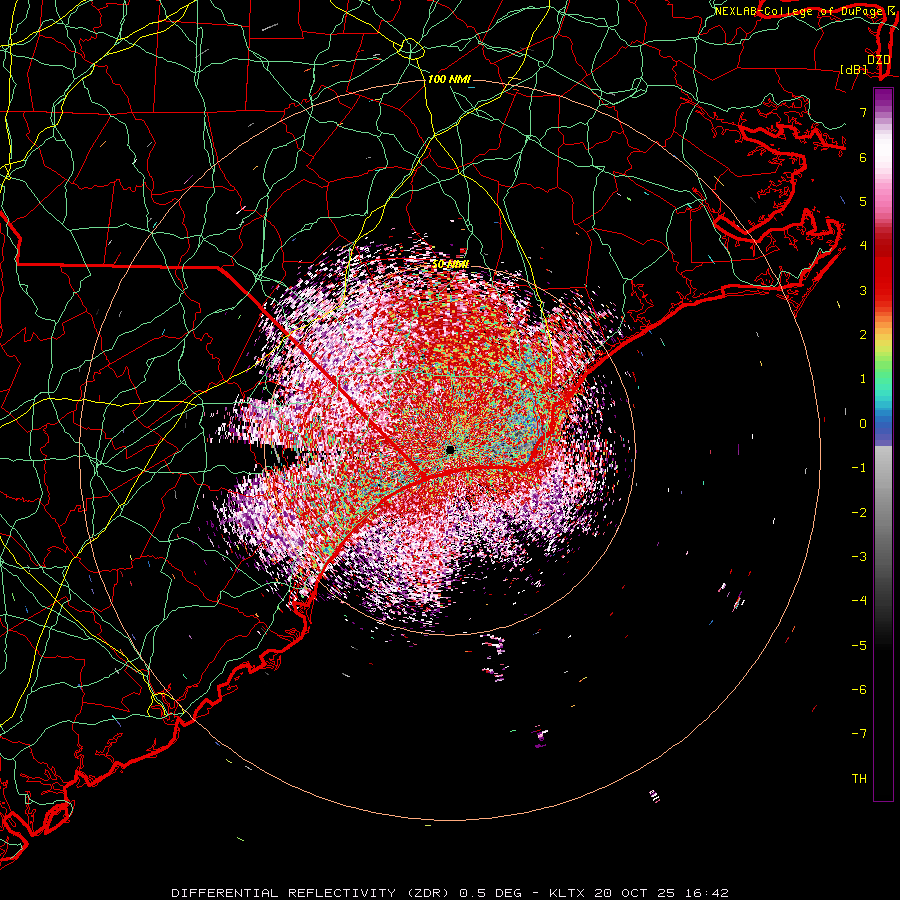Click the -6 value on color scale
Viewport: 900px width, 900px height.
(x=859, y=690)
